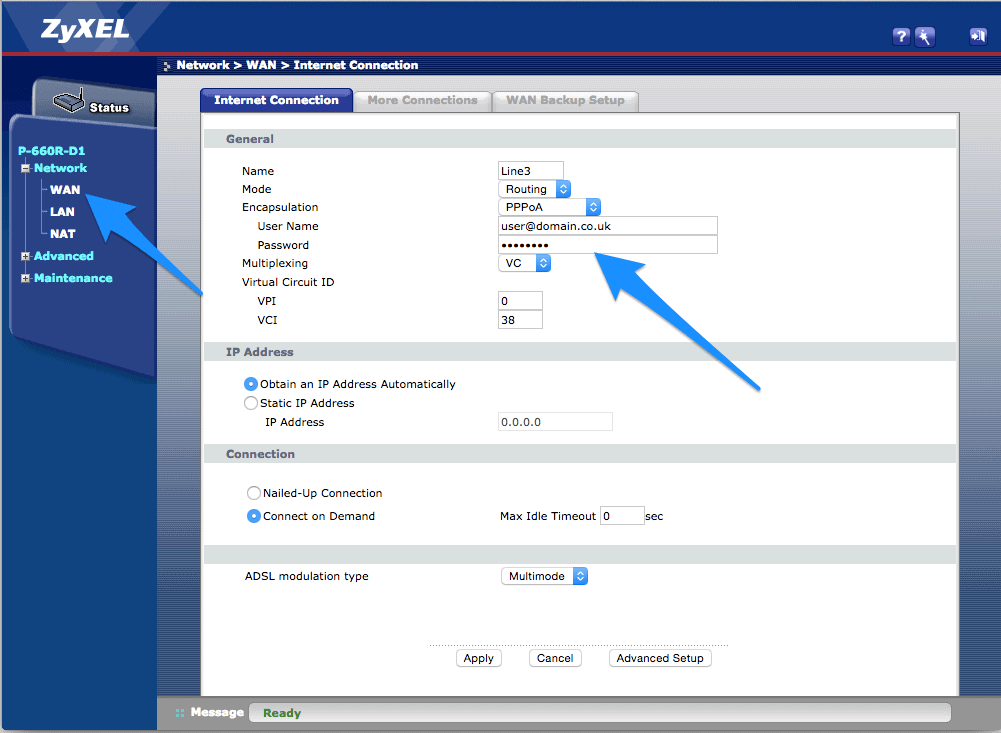Select the Maintenance menu label
Screen dimensions: 1001x733
click(x=73, y=278)
